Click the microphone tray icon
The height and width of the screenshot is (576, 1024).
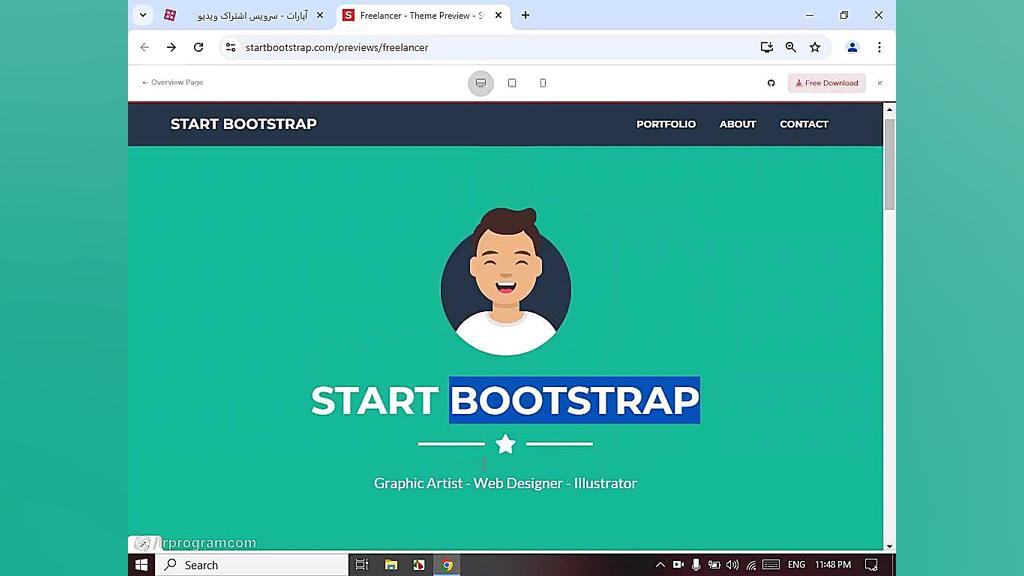click(696, 565)
